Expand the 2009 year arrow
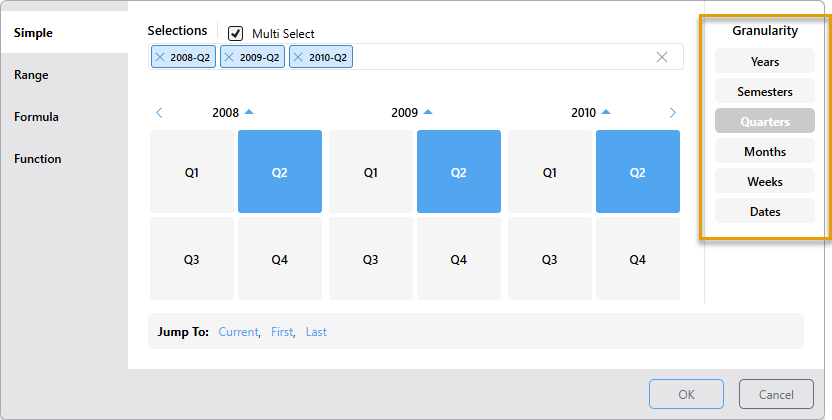Image resolution: width=832 pixels, height=420 pixels. click(x=428, y=112)
